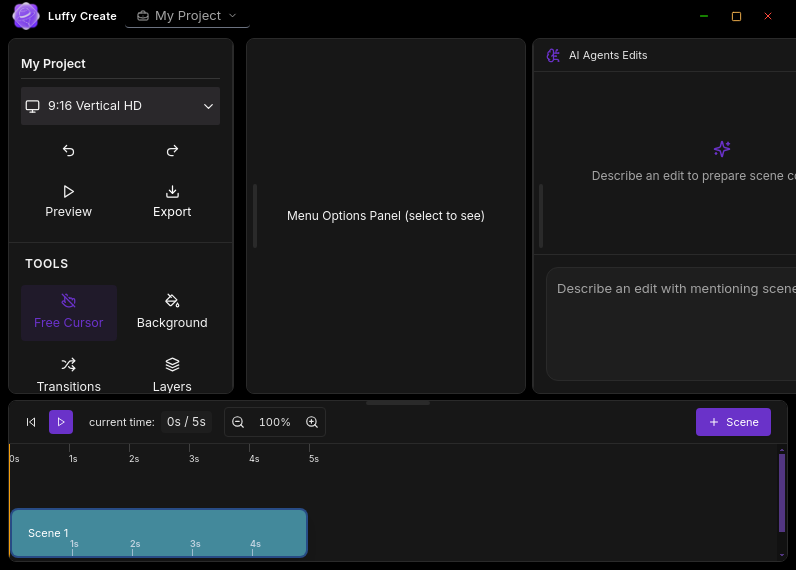The height and width of the screenshot is (570, 796).
Task: Click the 2s mark on the timeline ruler
Action: pos(134,458)
